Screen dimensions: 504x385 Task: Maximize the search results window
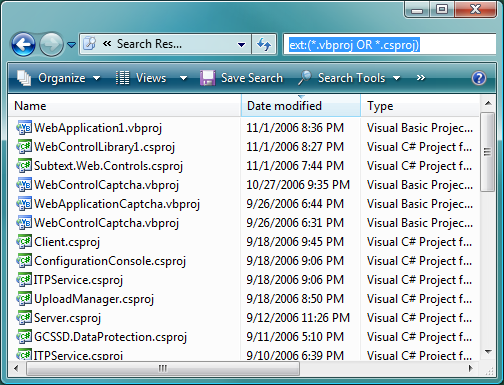(442, 9)
